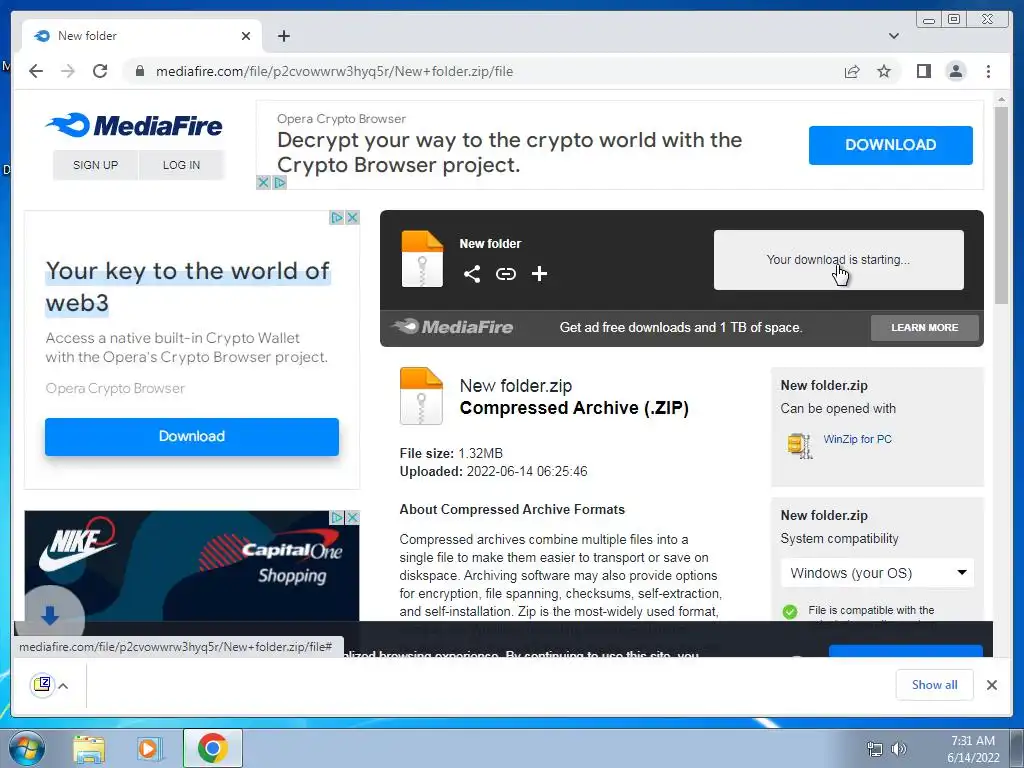Open the Chrome side panel icon
This screenshot has width=1024, height=768.
[923, 71]
